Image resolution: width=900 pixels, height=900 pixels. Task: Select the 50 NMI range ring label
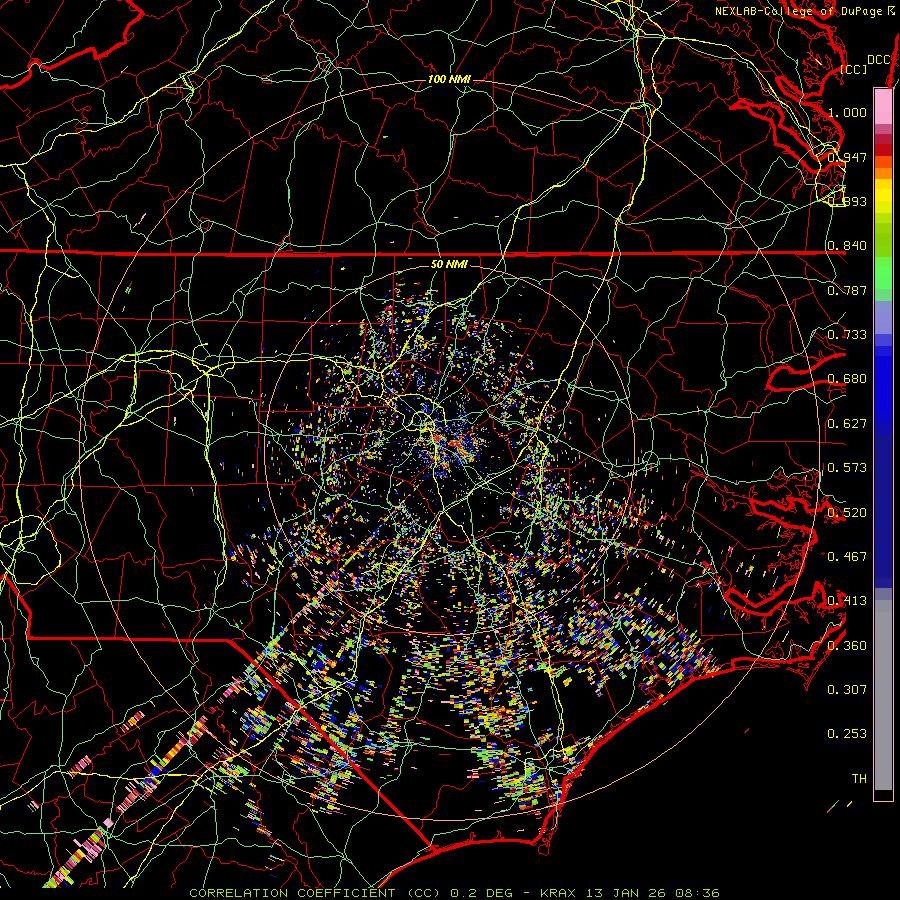(x=449, y=264)
